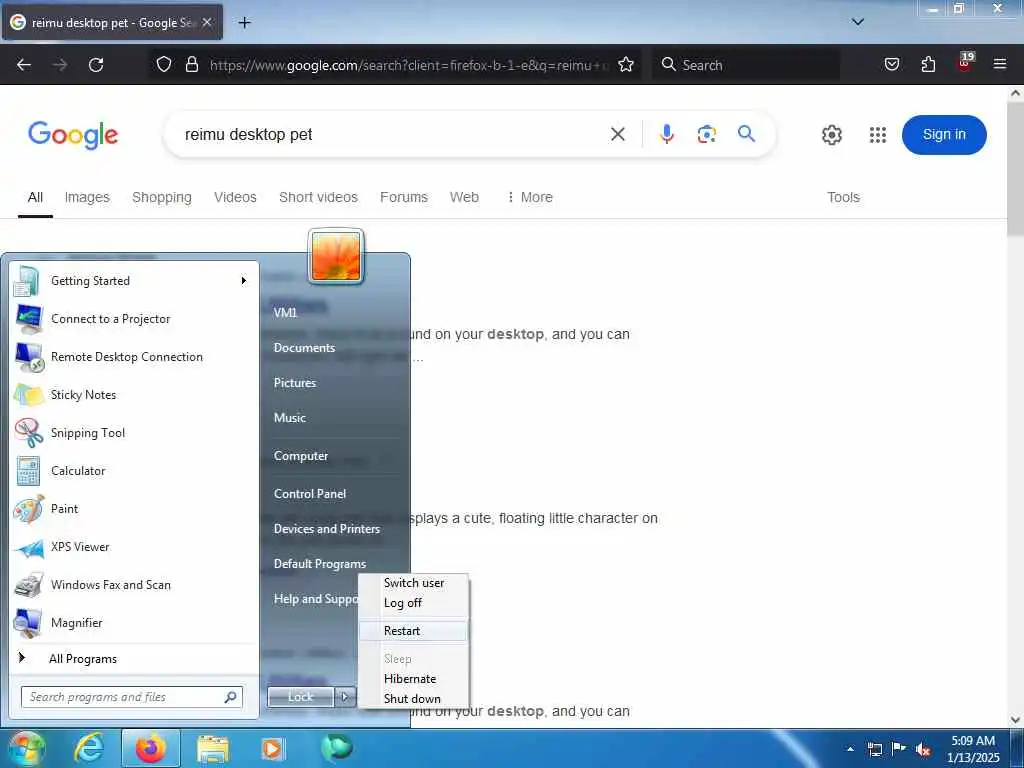Viewport: 1024px width, 768px height.
Task: Open Short videos results tab
Action: [318, 197]
